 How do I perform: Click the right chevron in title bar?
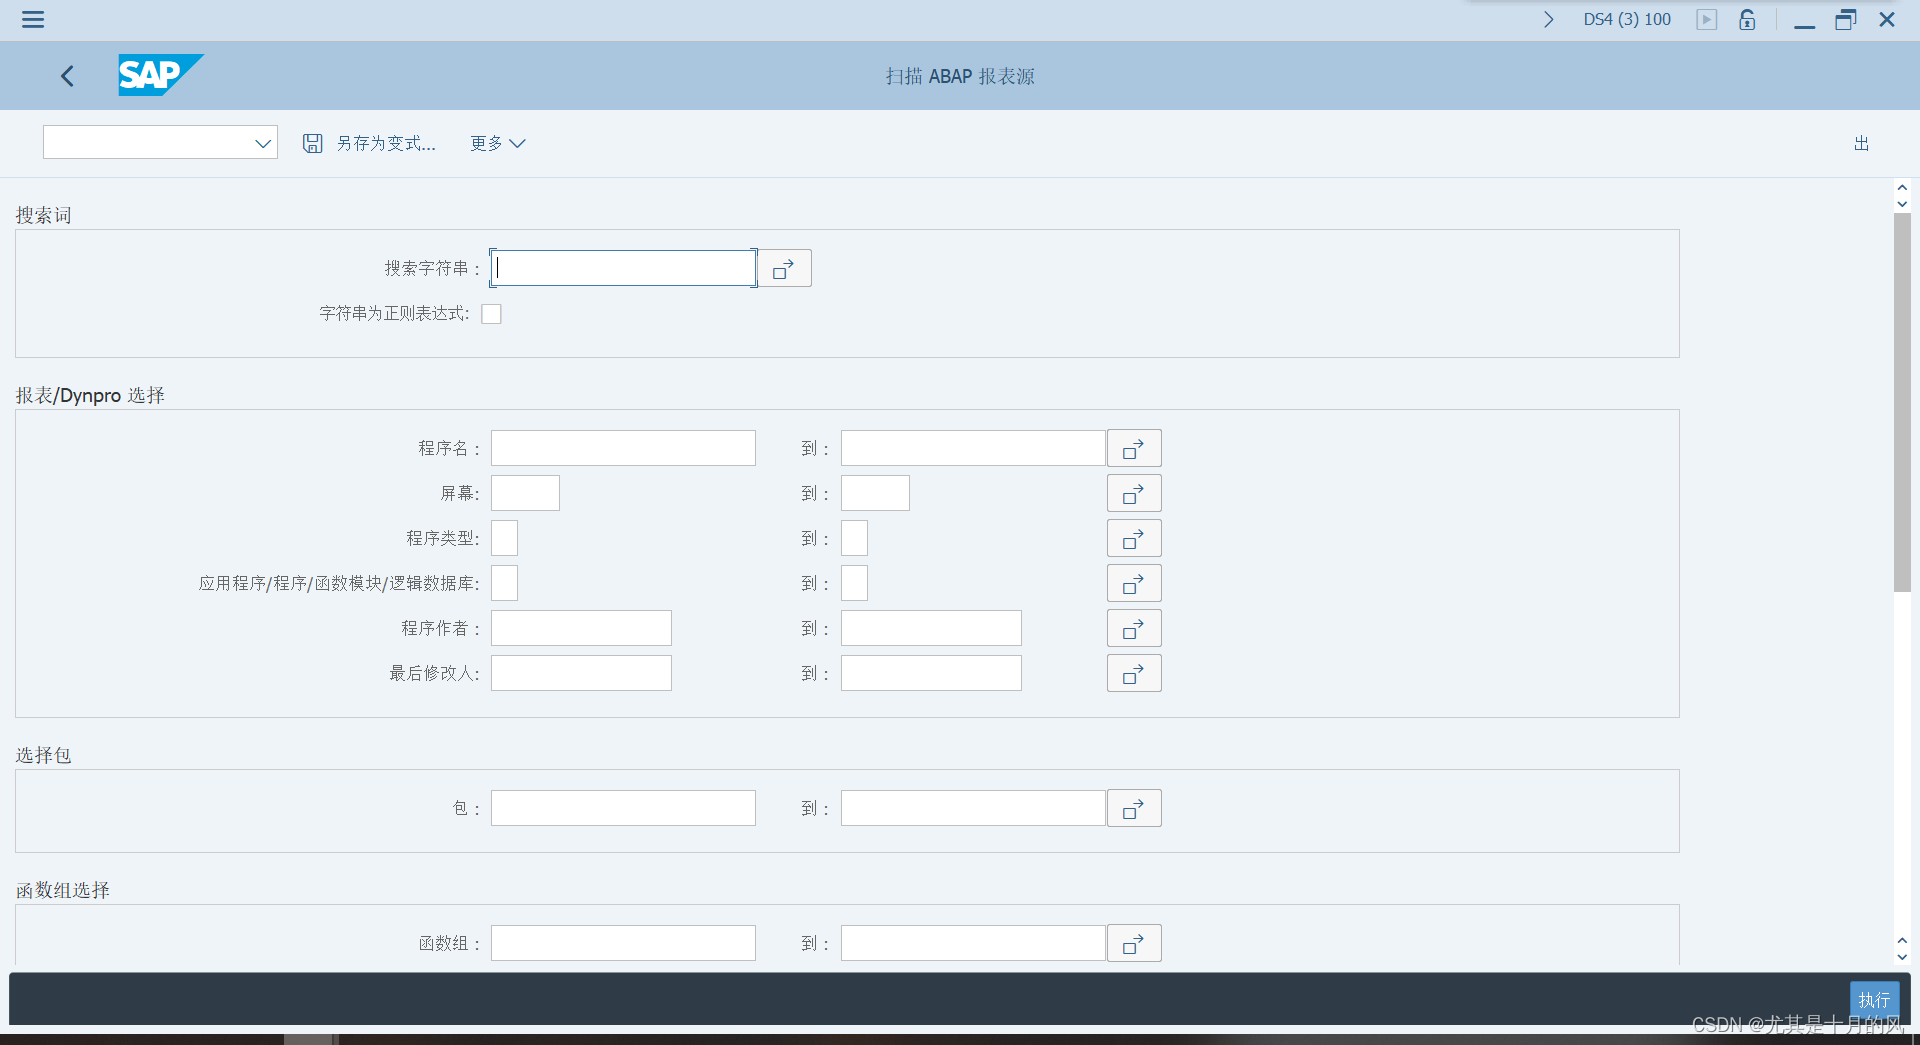pos(1548,19)
